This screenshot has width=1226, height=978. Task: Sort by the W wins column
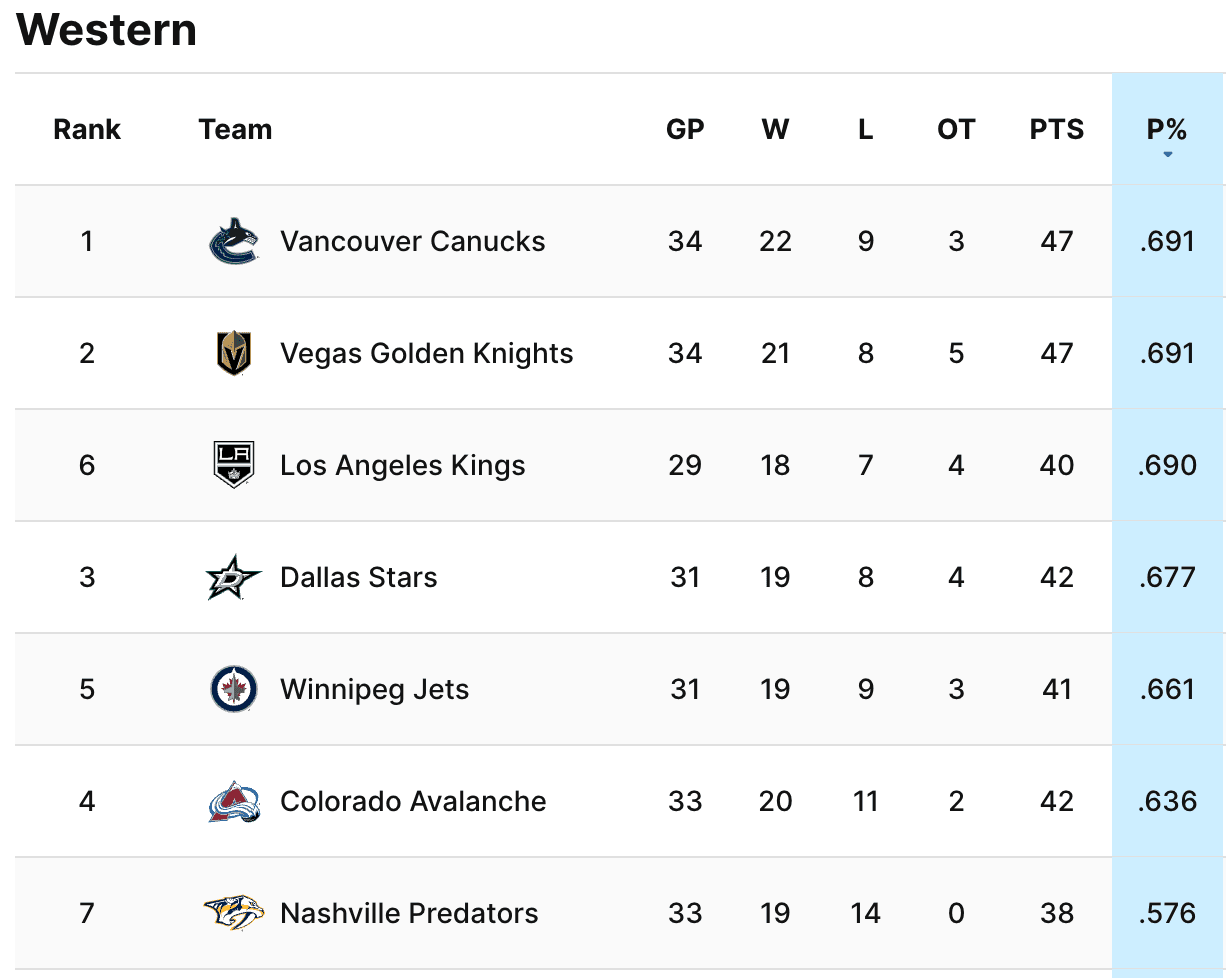pos(775,129)
